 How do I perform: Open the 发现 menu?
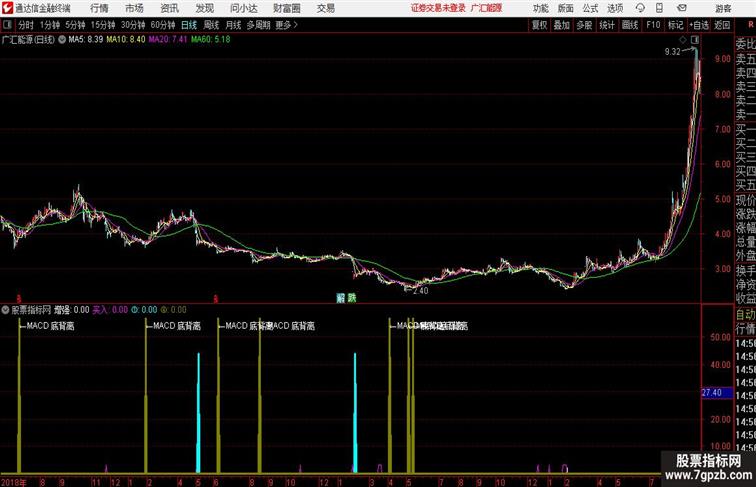204,8
